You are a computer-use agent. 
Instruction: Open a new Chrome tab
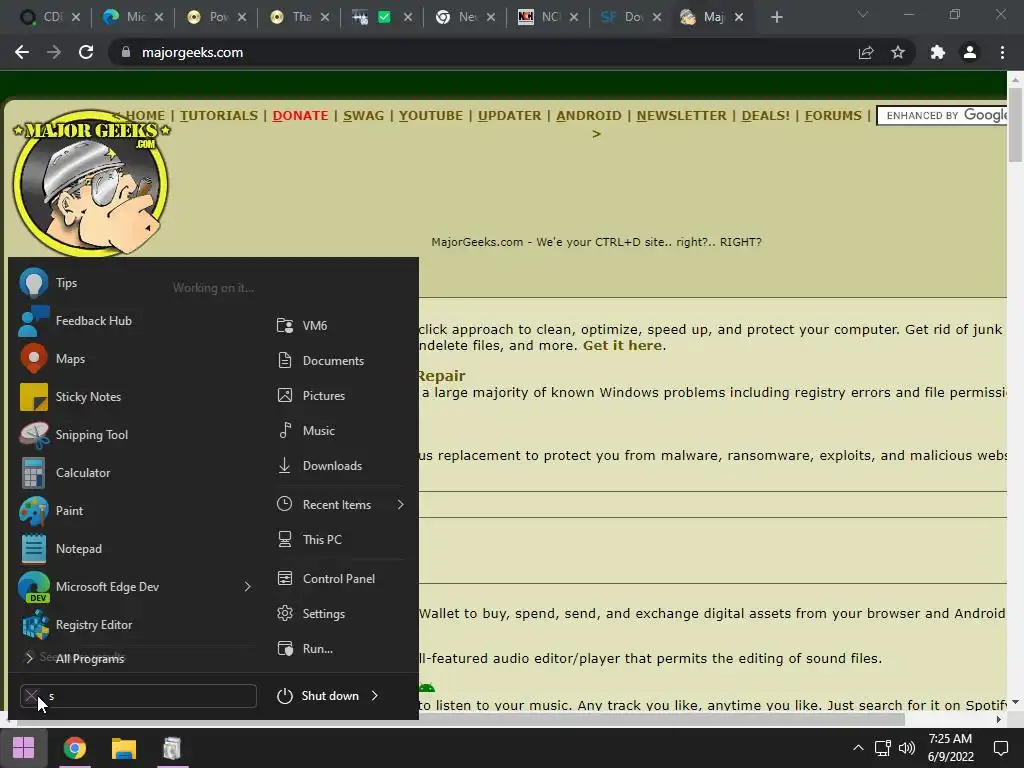pos(776,17)
